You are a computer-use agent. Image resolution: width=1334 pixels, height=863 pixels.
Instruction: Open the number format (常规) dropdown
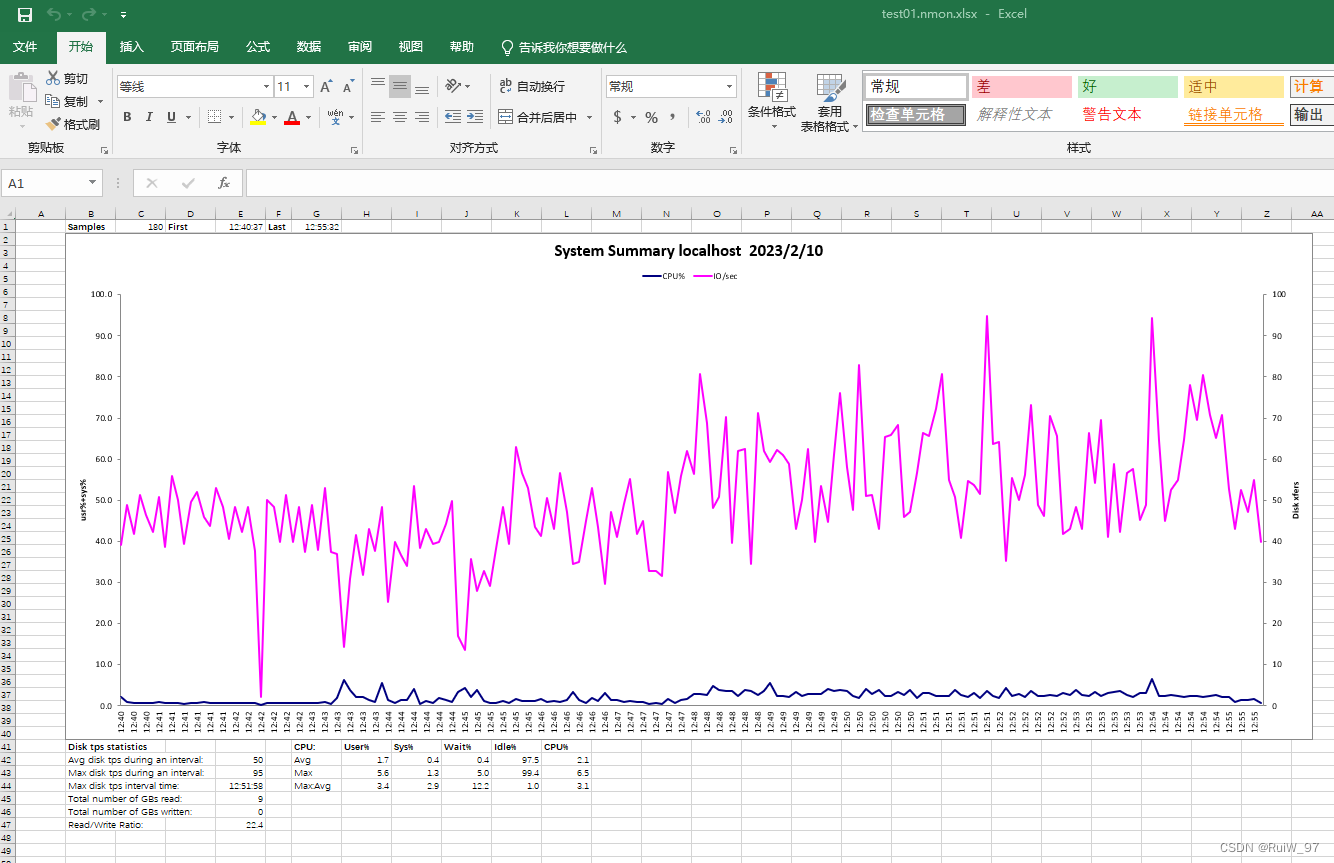[x=730, y=87]
